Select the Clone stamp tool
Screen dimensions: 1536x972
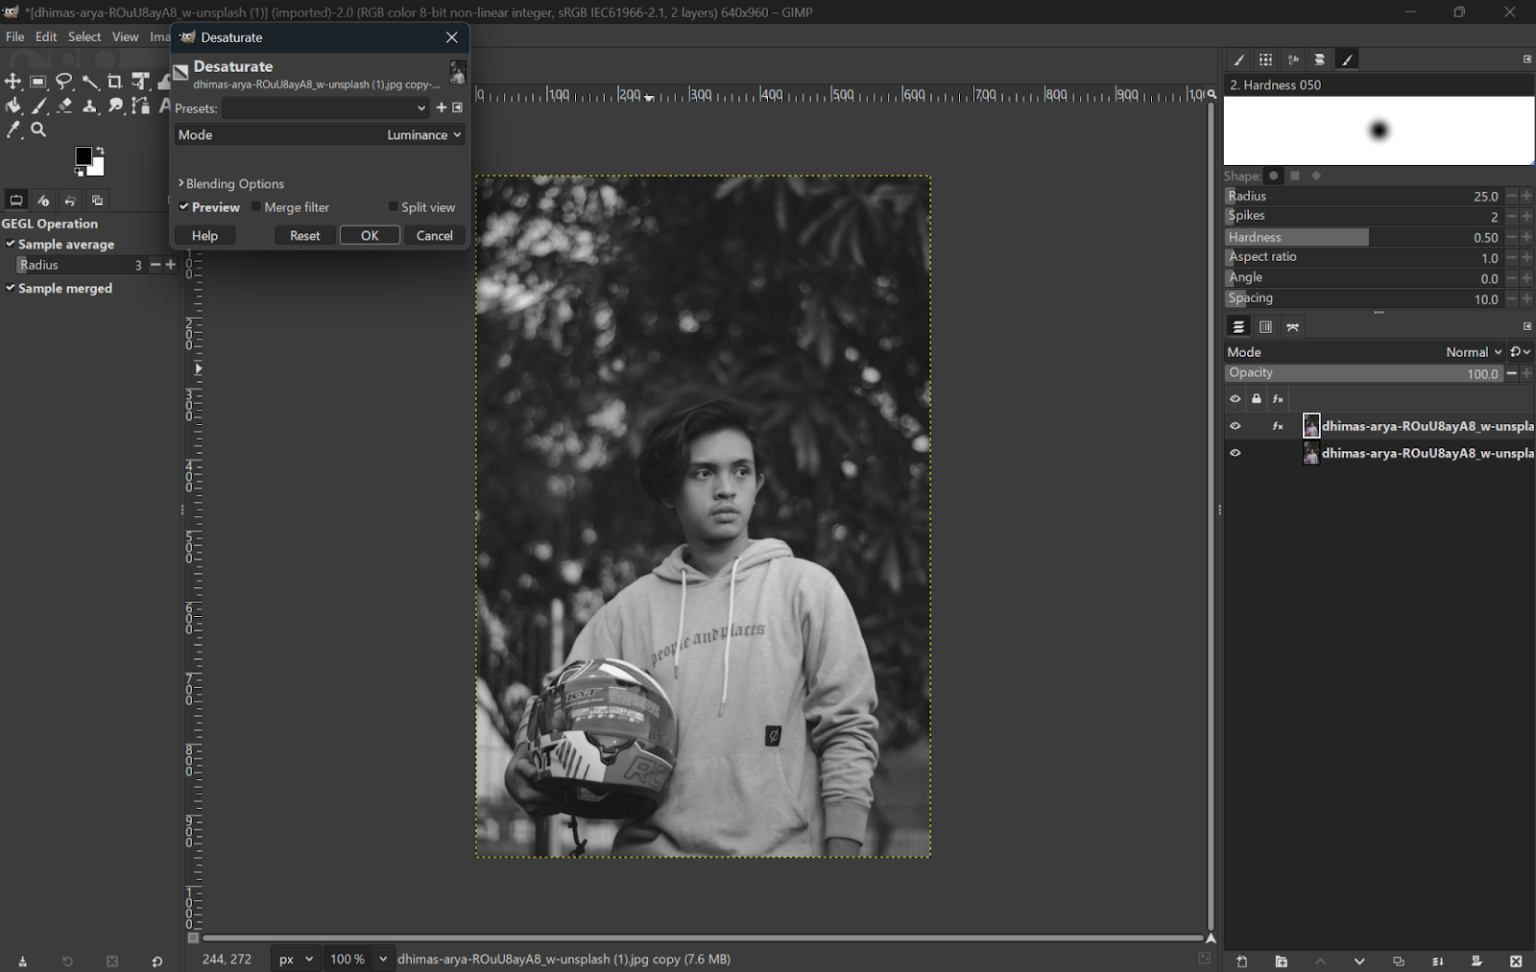coord(90,106)
